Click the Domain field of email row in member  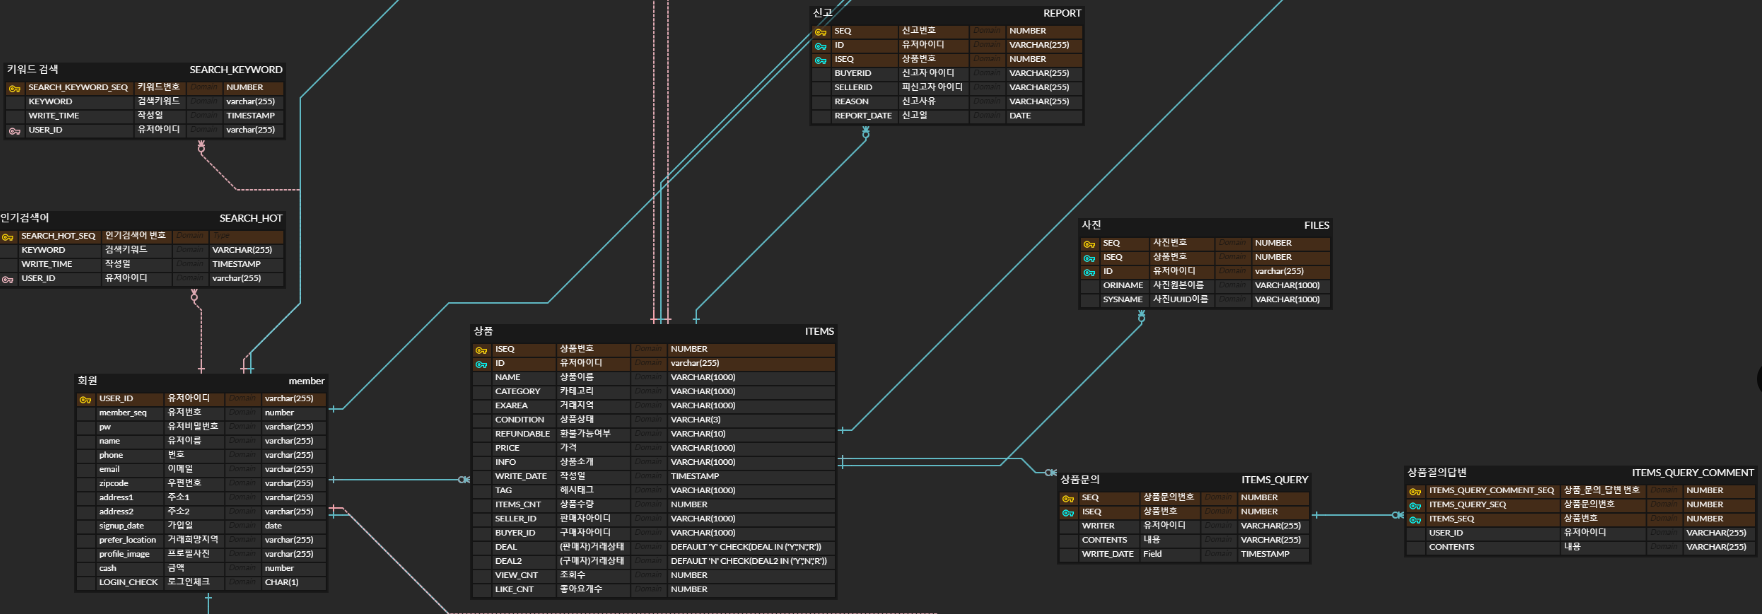(242, 469)
